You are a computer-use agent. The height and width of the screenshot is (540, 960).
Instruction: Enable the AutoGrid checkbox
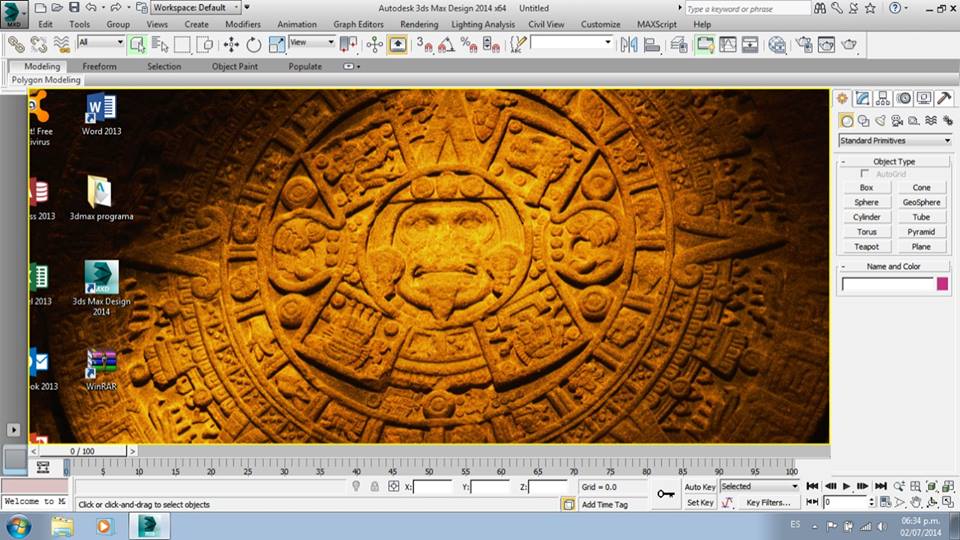pyautogui.click(x=864, y=174)
